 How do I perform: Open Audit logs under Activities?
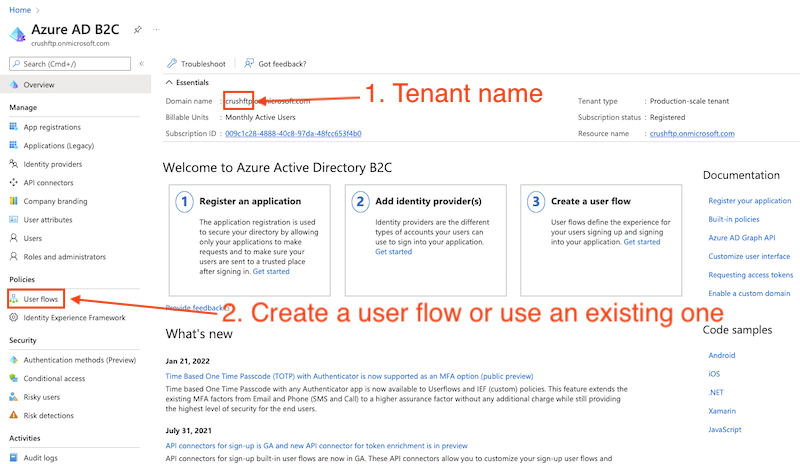40,458
